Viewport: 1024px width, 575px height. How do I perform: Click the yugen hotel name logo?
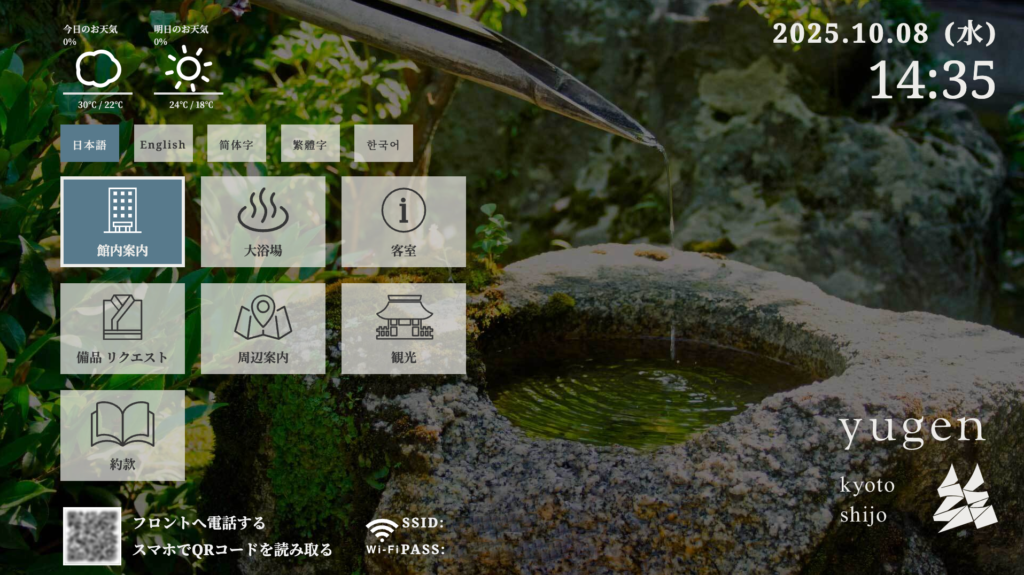point(912,429)
